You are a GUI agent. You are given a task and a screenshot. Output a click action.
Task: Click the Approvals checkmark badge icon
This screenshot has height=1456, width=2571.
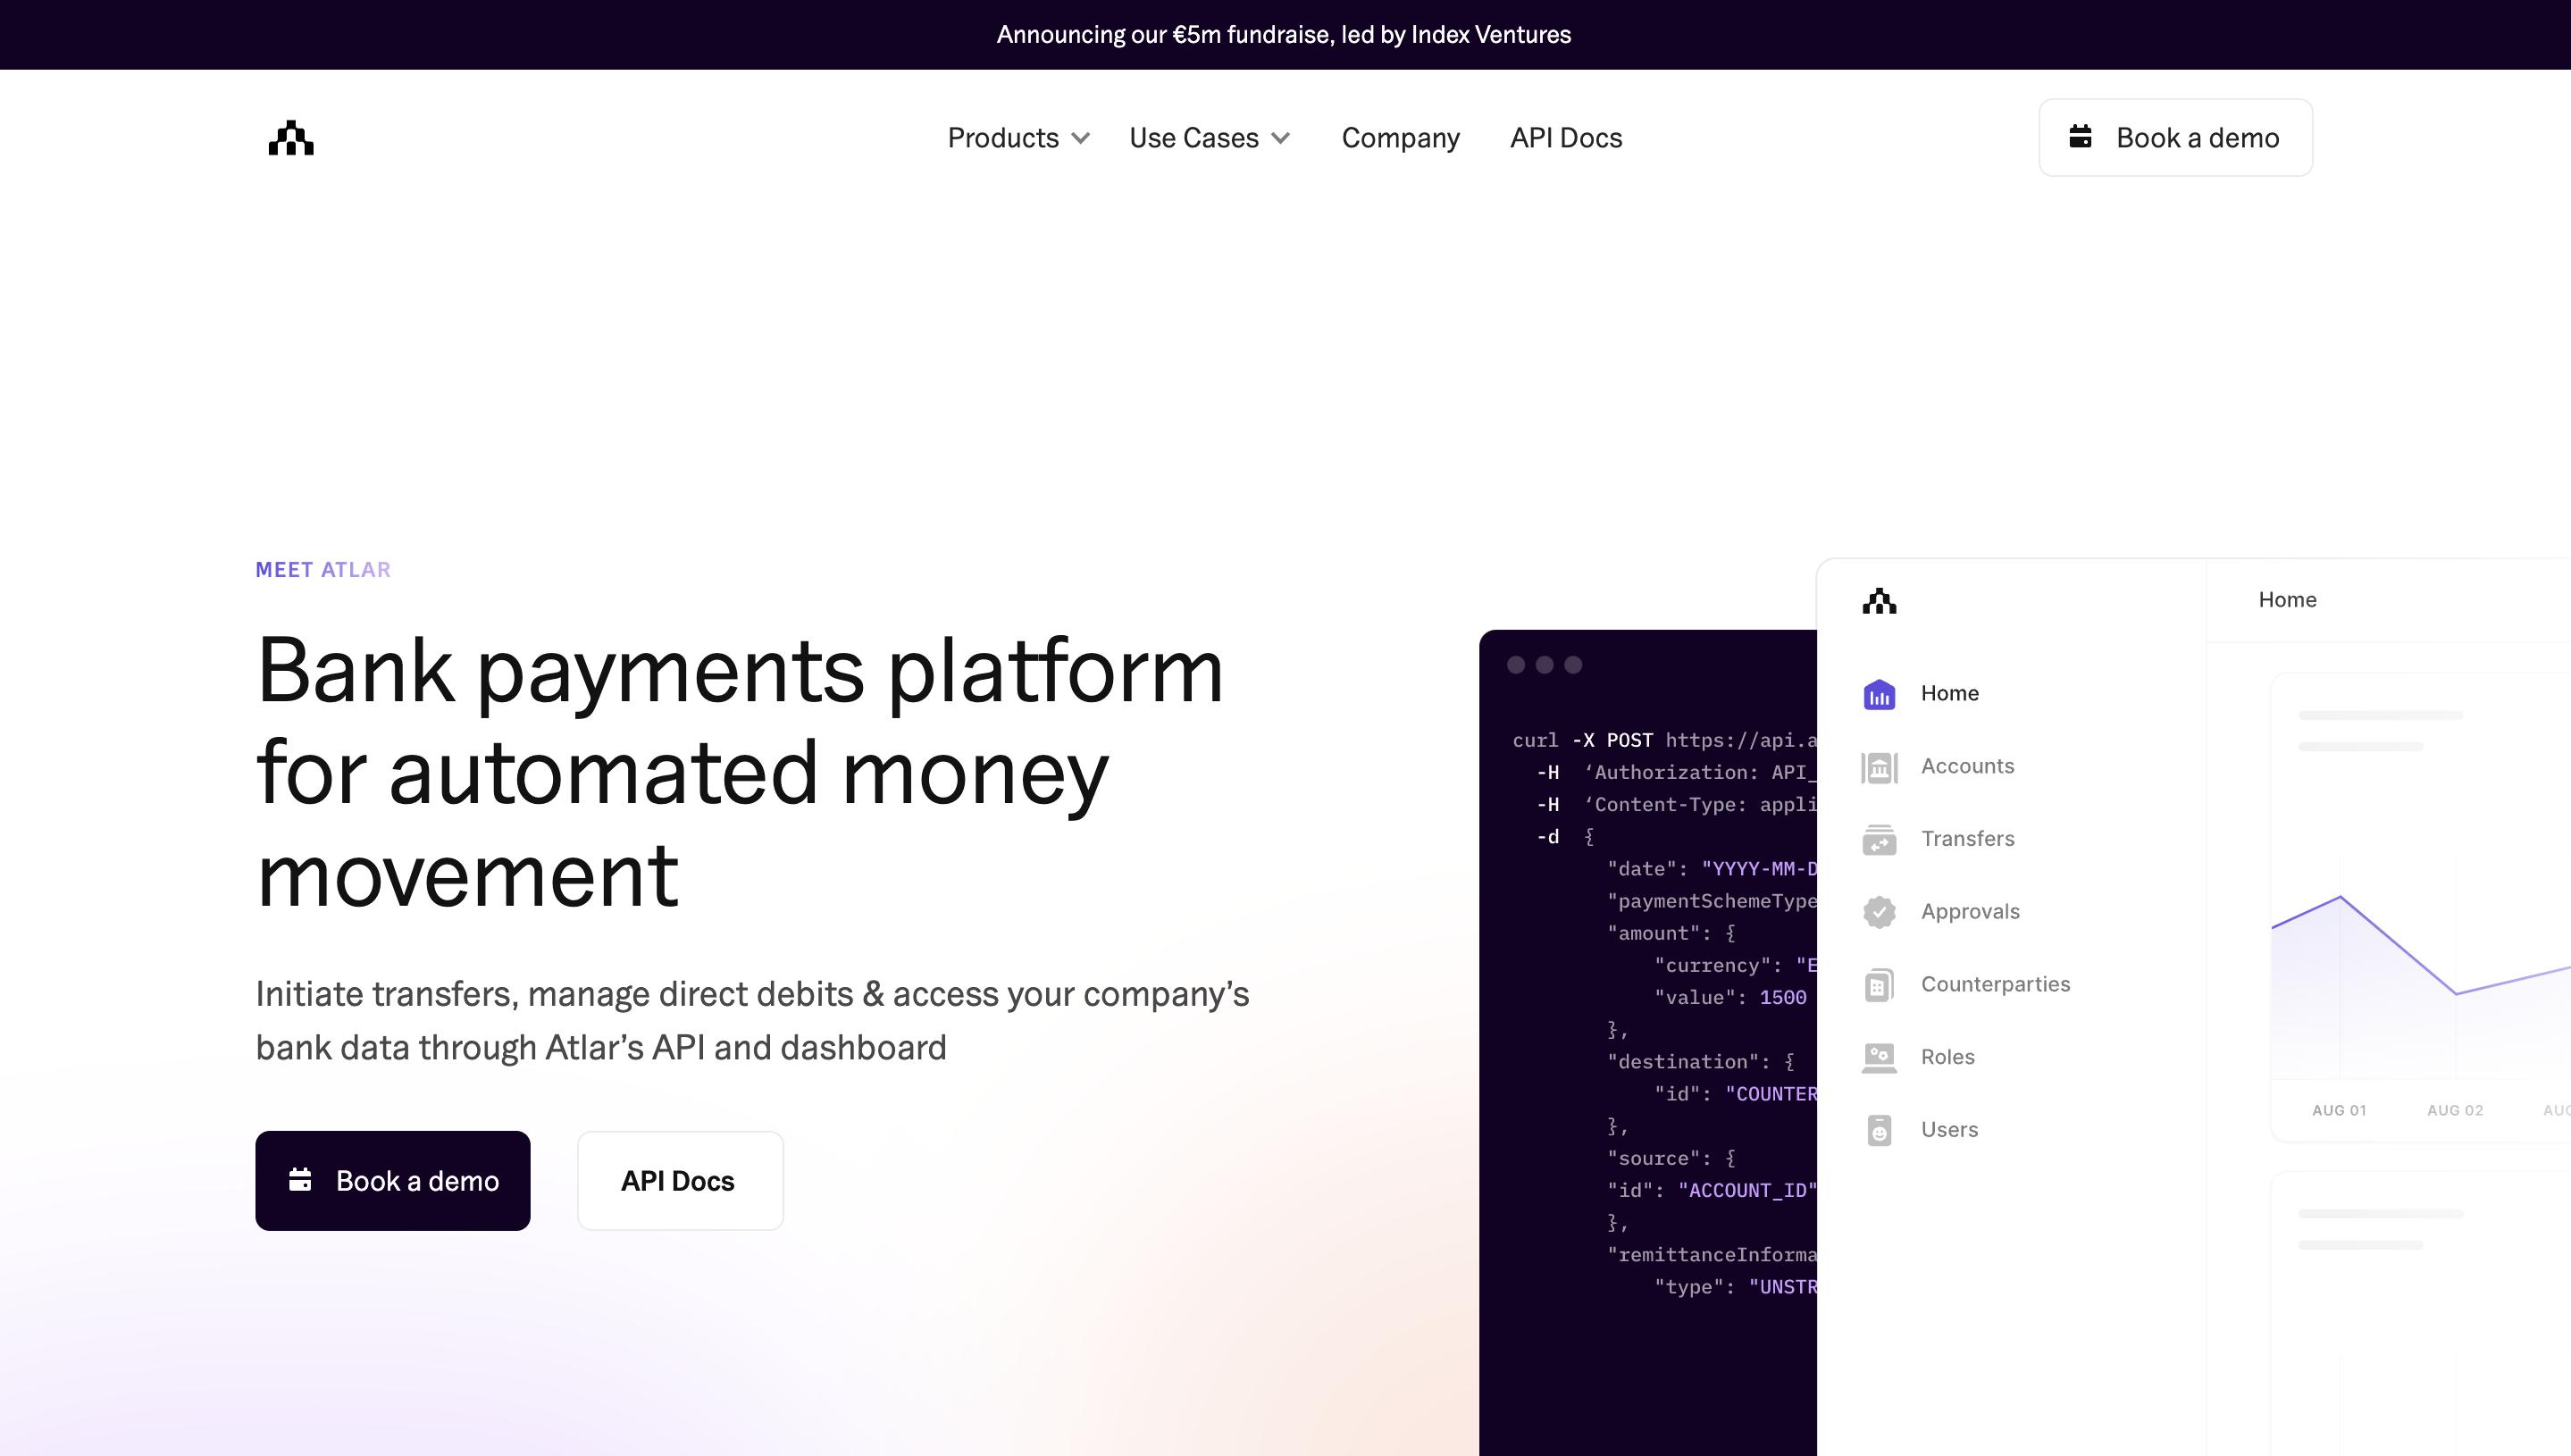coord(1879,912)
